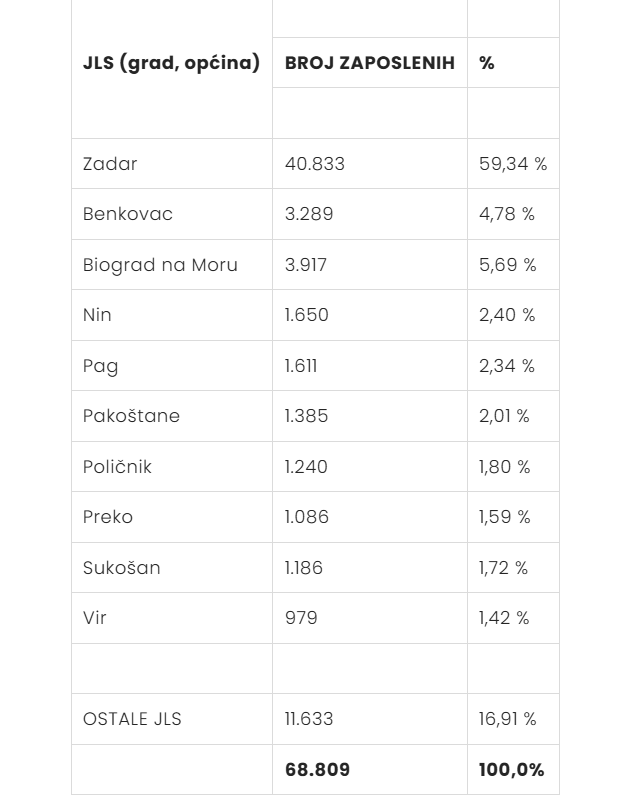Click the Zadar row name cell
This screenshot has height=811, width=630.
110,164
